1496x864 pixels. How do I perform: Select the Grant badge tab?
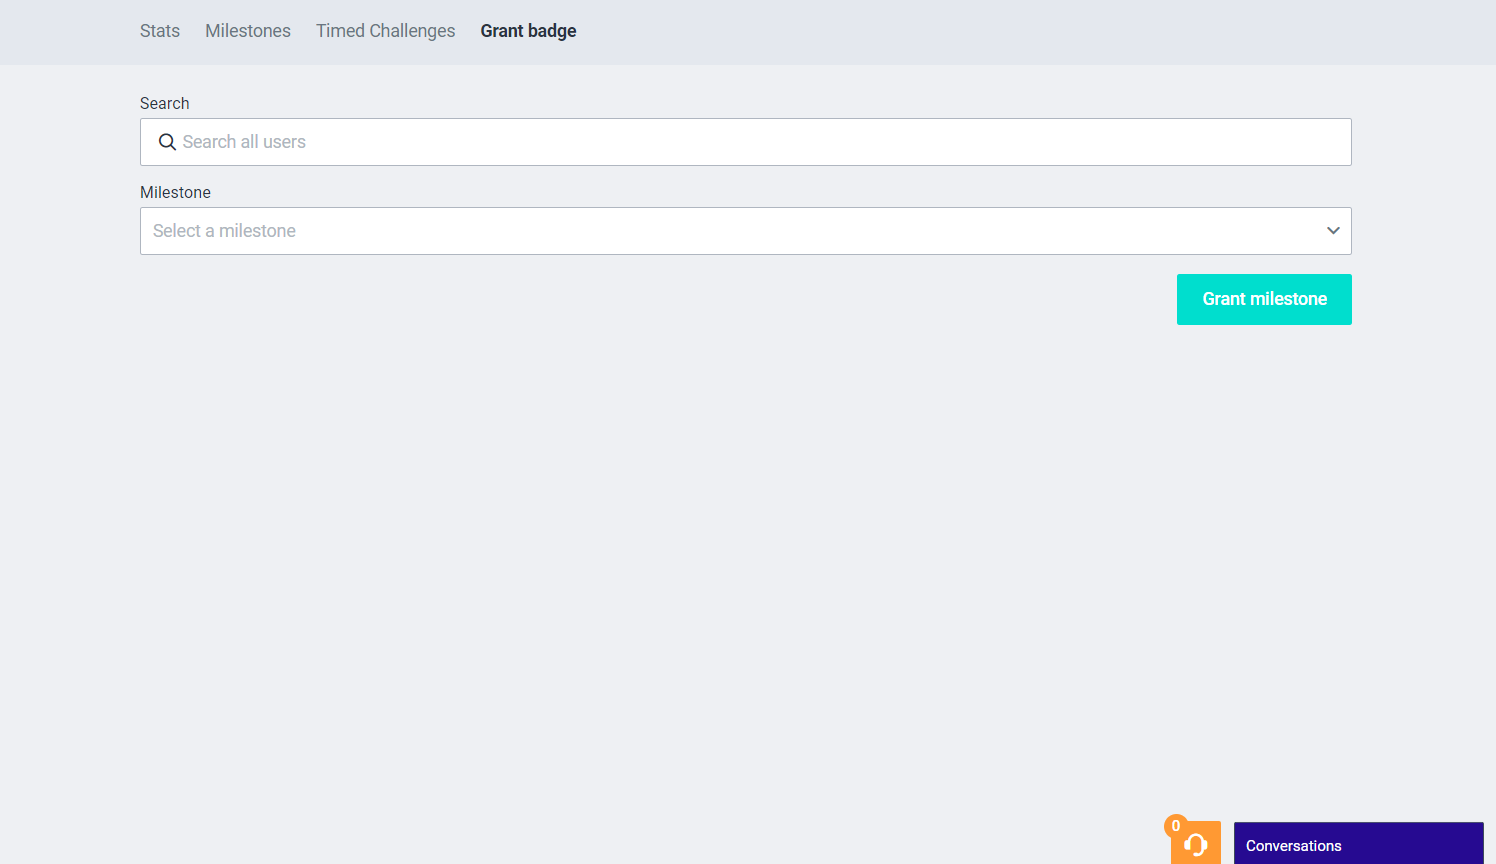click(x=528, y=31)
